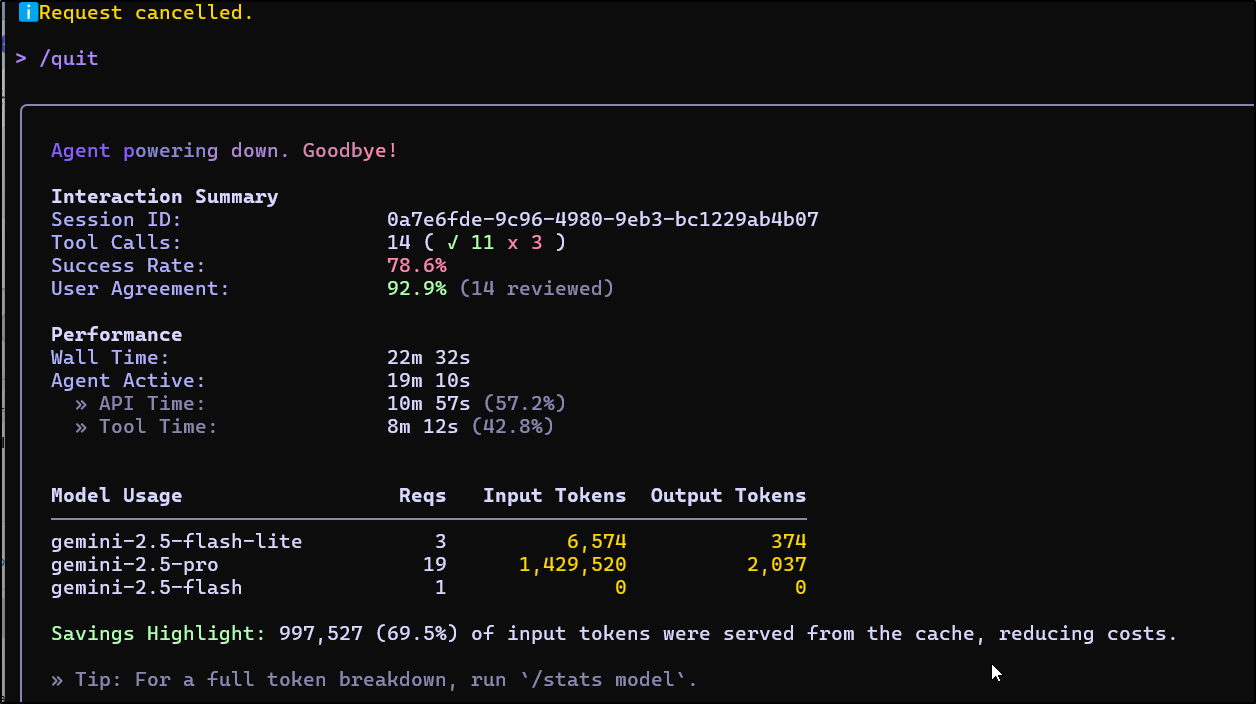Click the > prompt symbol before /quit
This screenshot has height=704, width=1256.
(21, 59)
